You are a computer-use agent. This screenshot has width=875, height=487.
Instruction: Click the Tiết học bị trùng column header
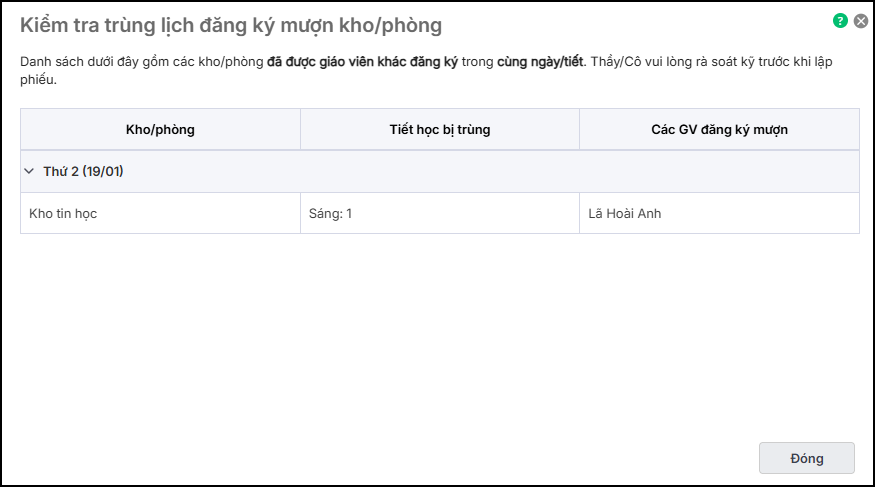click(x=439, y=130)
